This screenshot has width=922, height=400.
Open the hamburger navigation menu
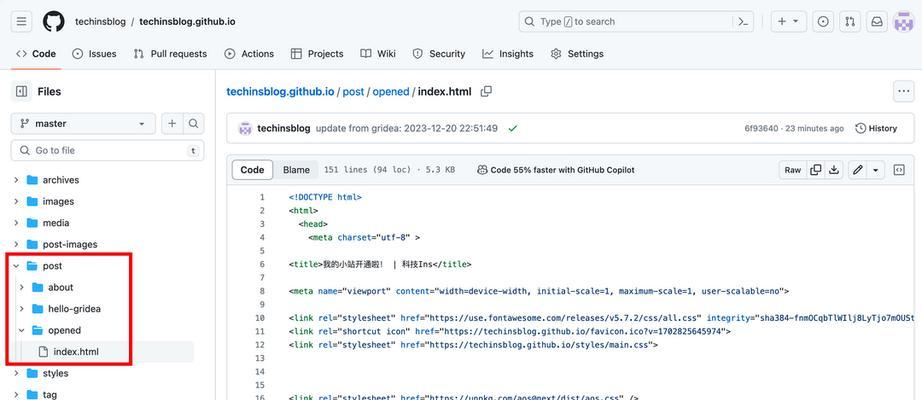(22, 22)
